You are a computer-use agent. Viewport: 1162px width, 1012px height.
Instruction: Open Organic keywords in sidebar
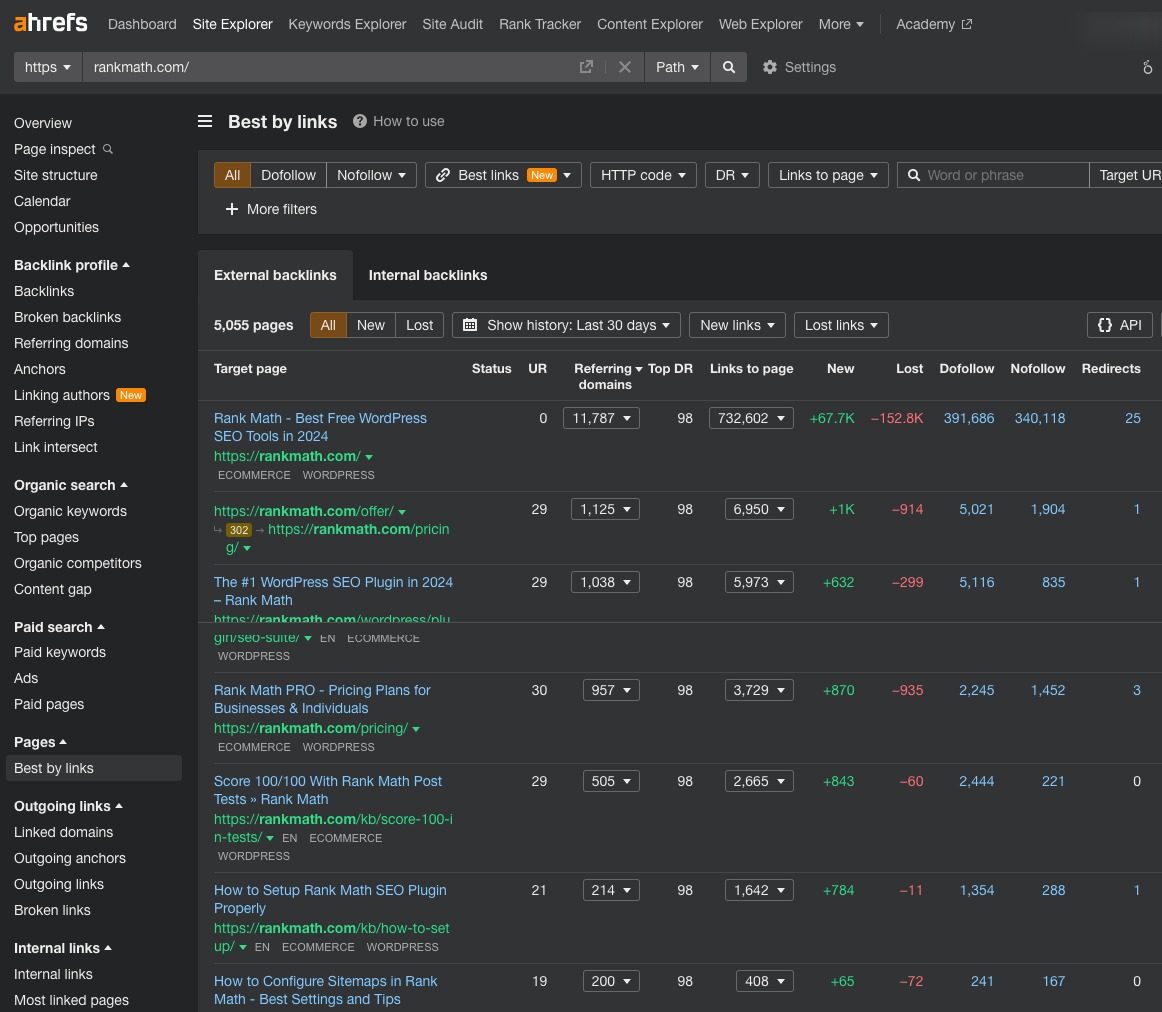point(70,511)
